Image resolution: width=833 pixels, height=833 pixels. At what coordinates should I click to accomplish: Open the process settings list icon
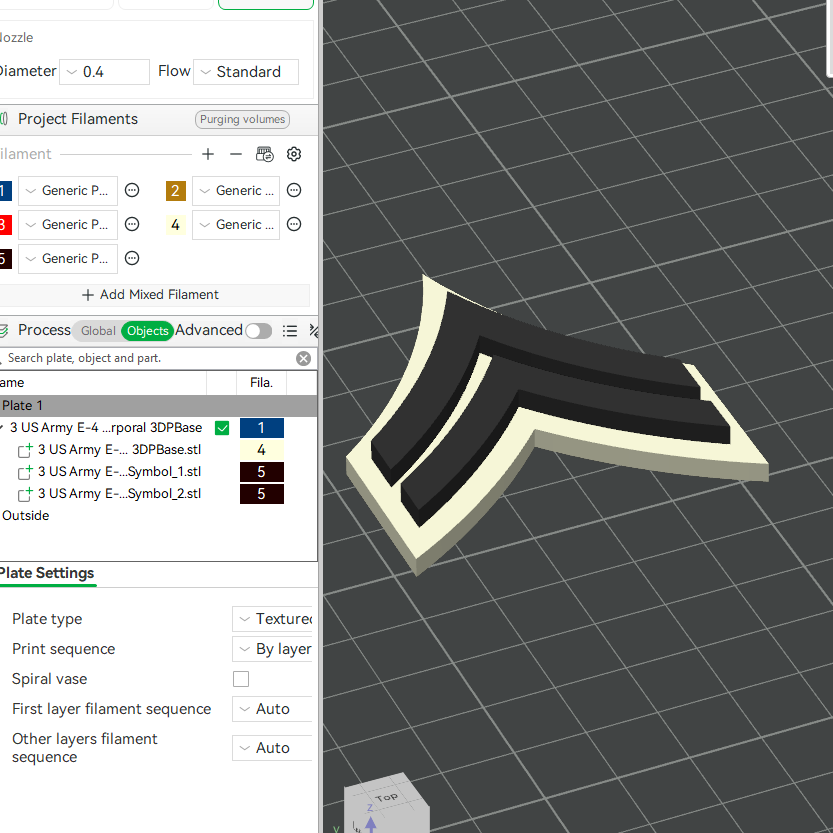click(290, 331)
